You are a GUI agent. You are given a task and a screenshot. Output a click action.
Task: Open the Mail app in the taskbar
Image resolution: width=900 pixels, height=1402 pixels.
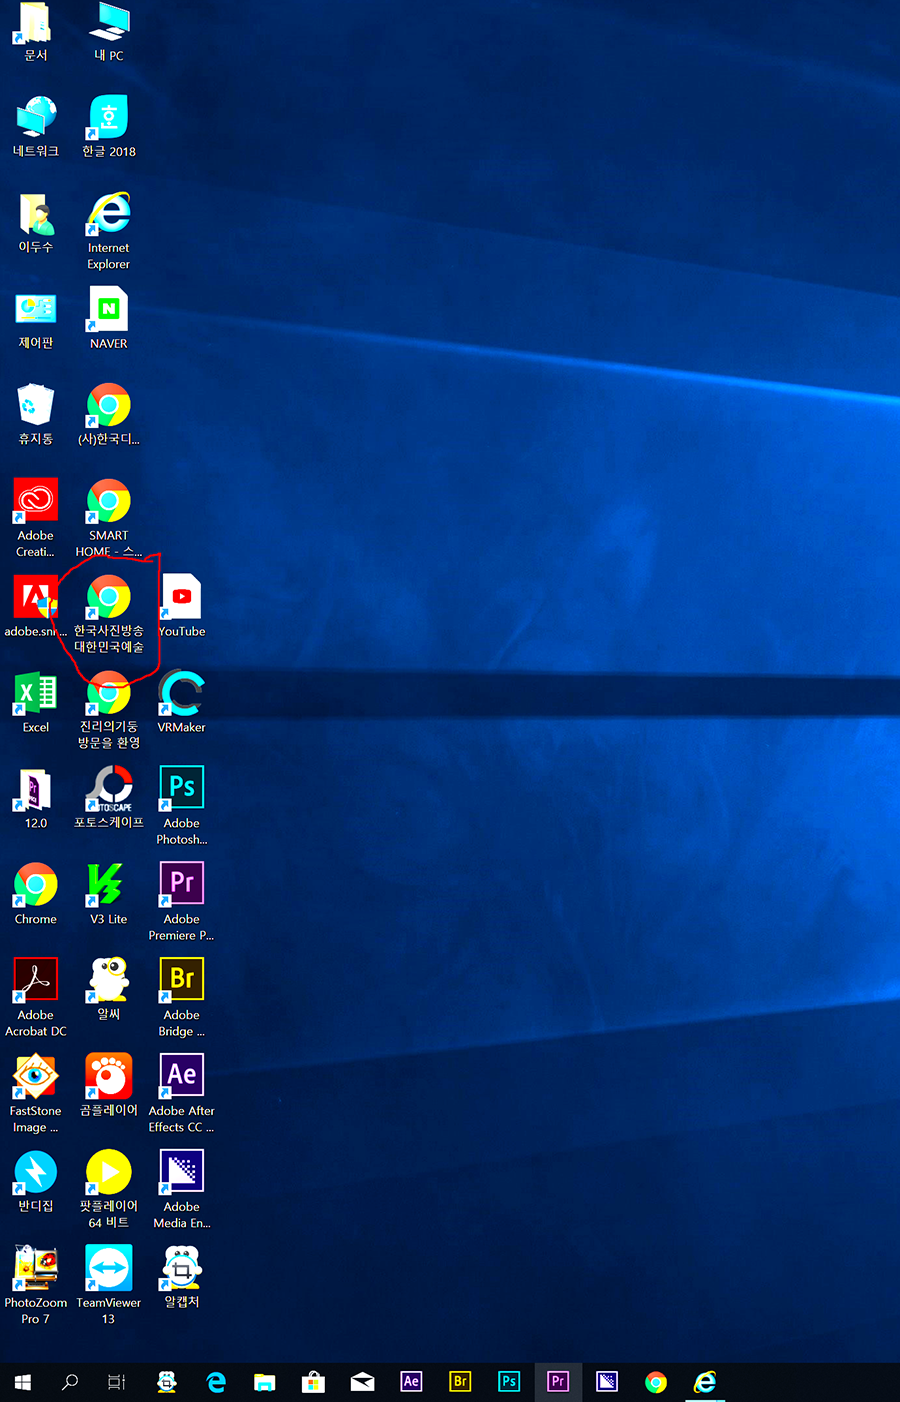click(363, 1382)
